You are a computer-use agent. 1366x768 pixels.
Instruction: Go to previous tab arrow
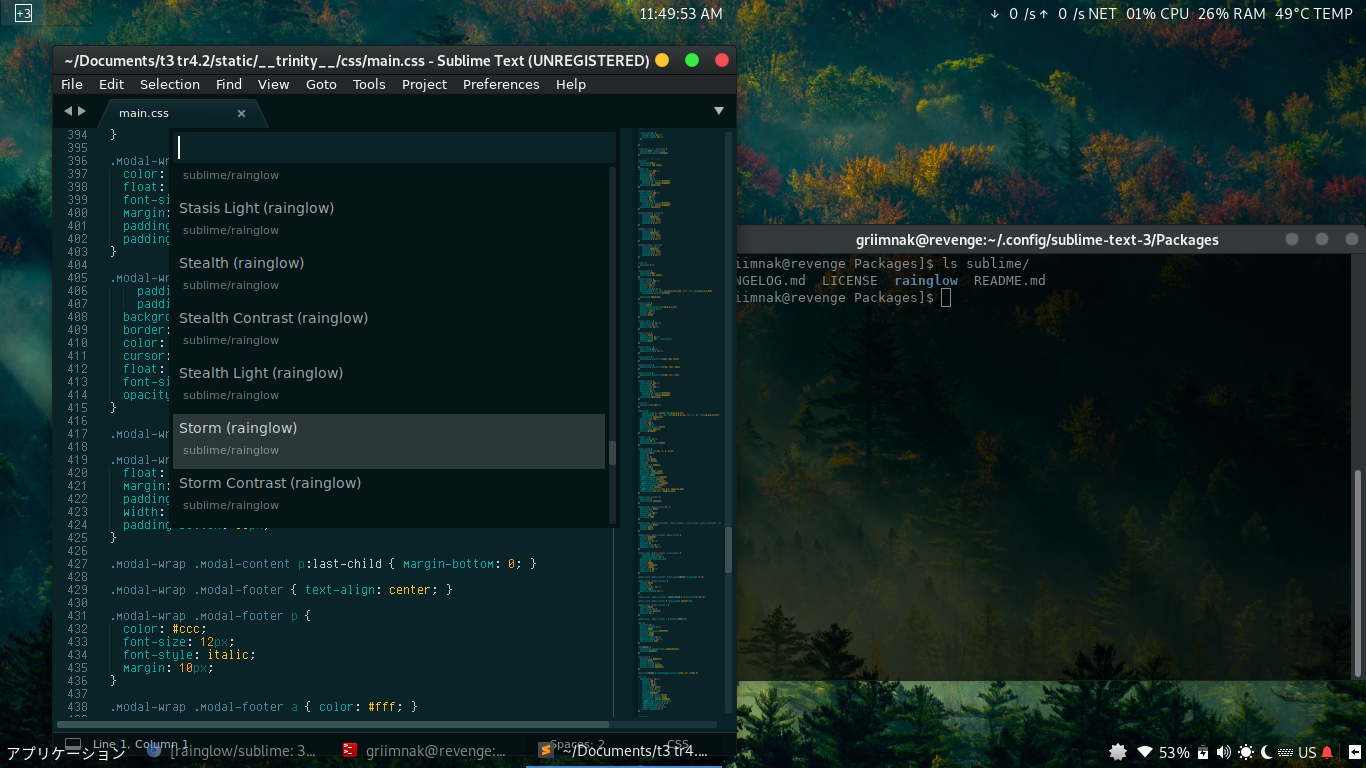[68, 111]
